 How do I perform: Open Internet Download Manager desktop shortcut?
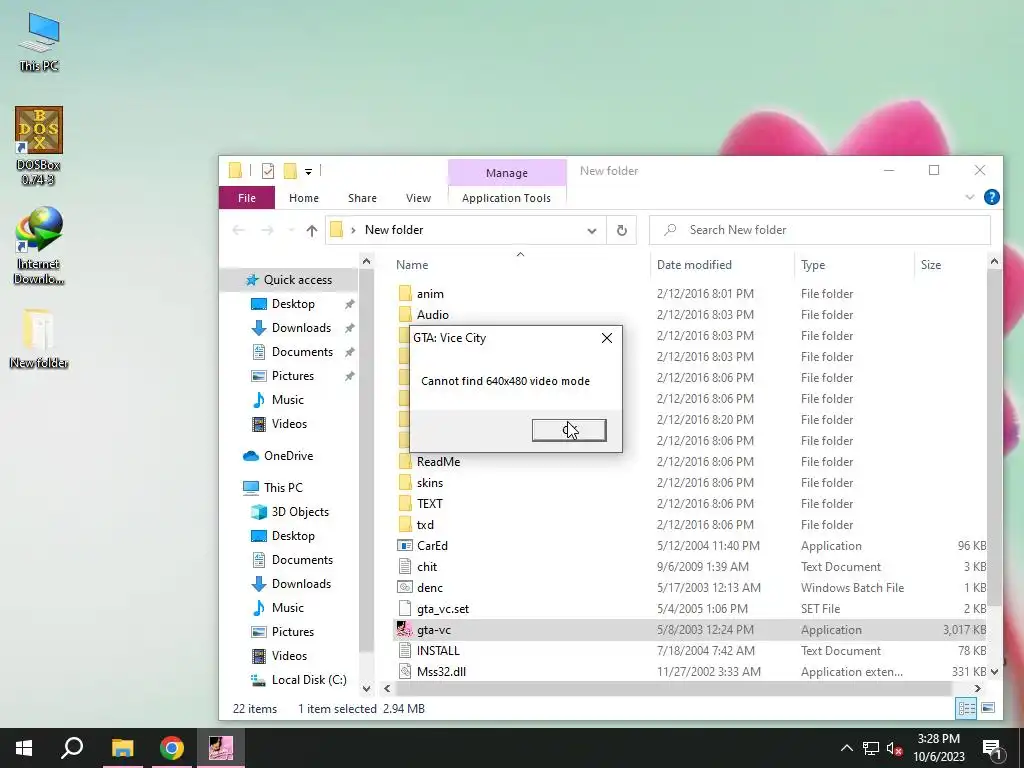click(39, 246)
